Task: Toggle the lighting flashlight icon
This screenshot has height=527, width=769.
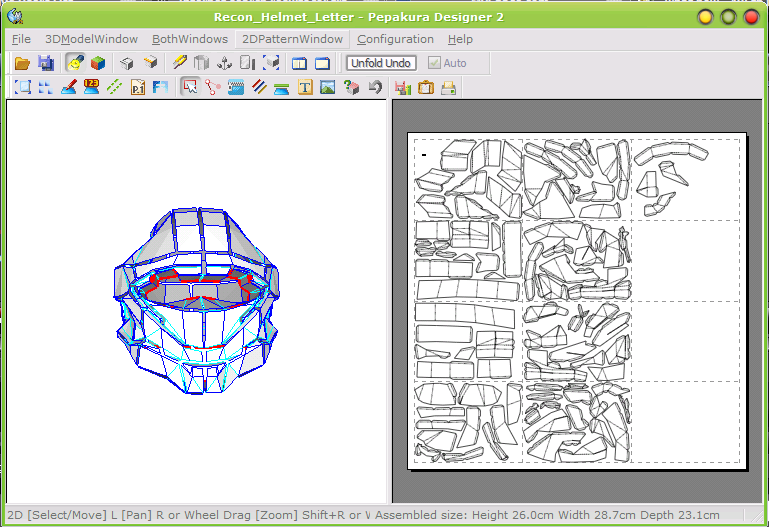Action: pyautogui.click(x=75, y=63)
